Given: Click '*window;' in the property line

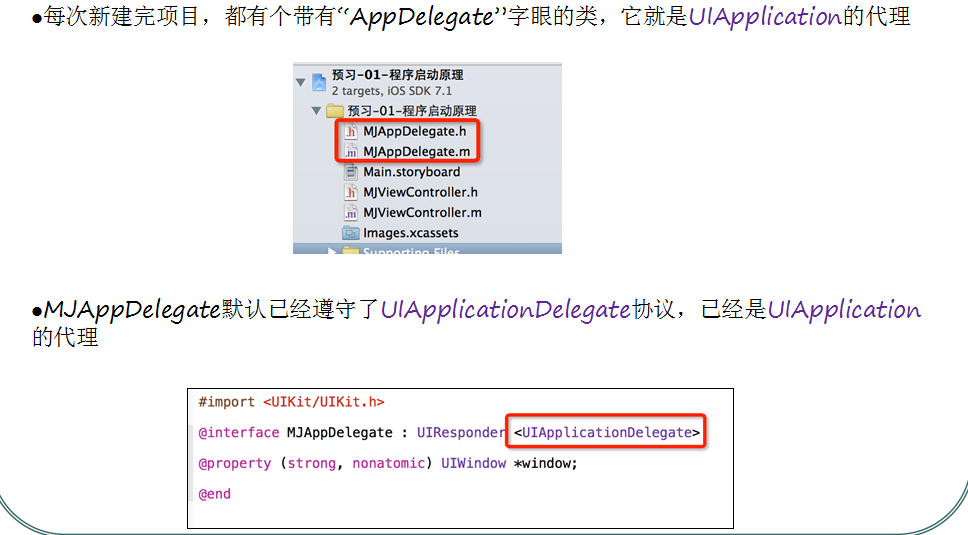Looking at the screenshot, I should click(546, 463).
